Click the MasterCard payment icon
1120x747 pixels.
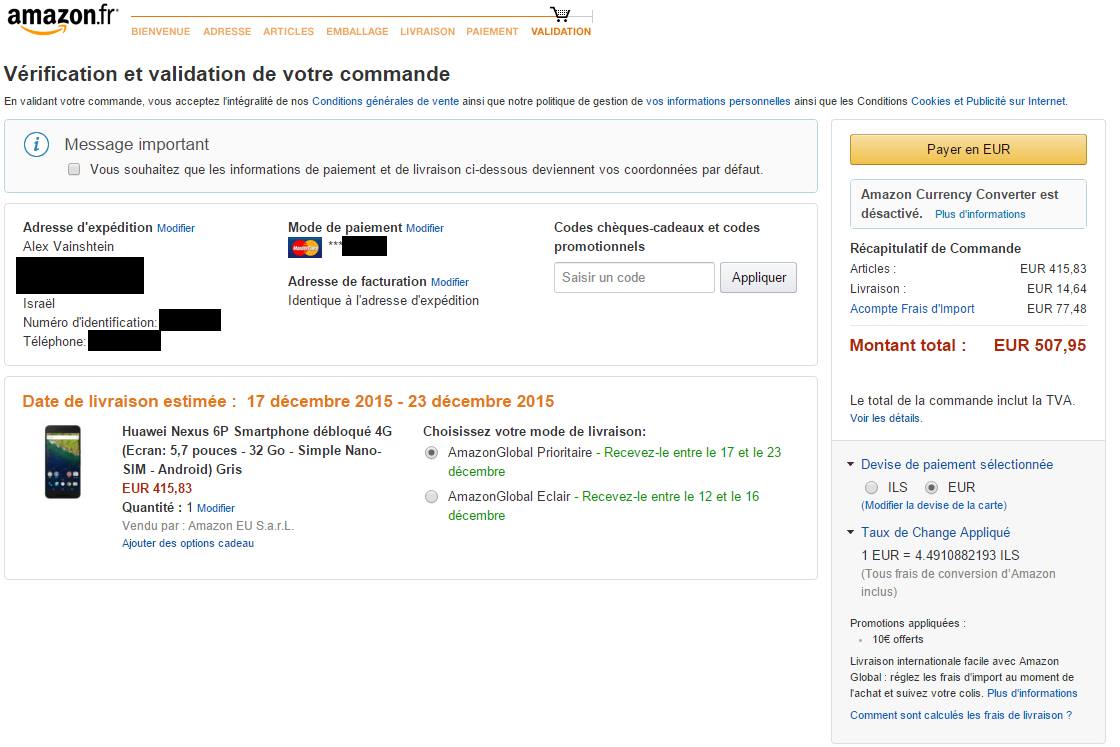point(304,247)
